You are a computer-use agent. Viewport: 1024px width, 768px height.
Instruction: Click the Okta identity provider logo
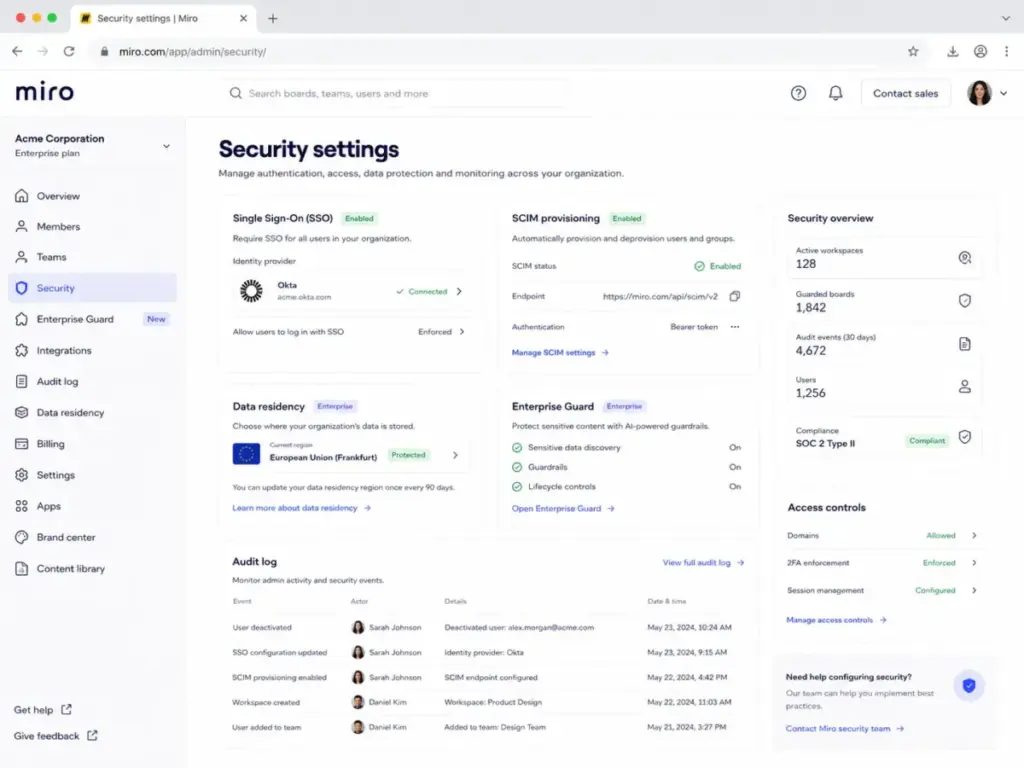click(x=251, y=291)
